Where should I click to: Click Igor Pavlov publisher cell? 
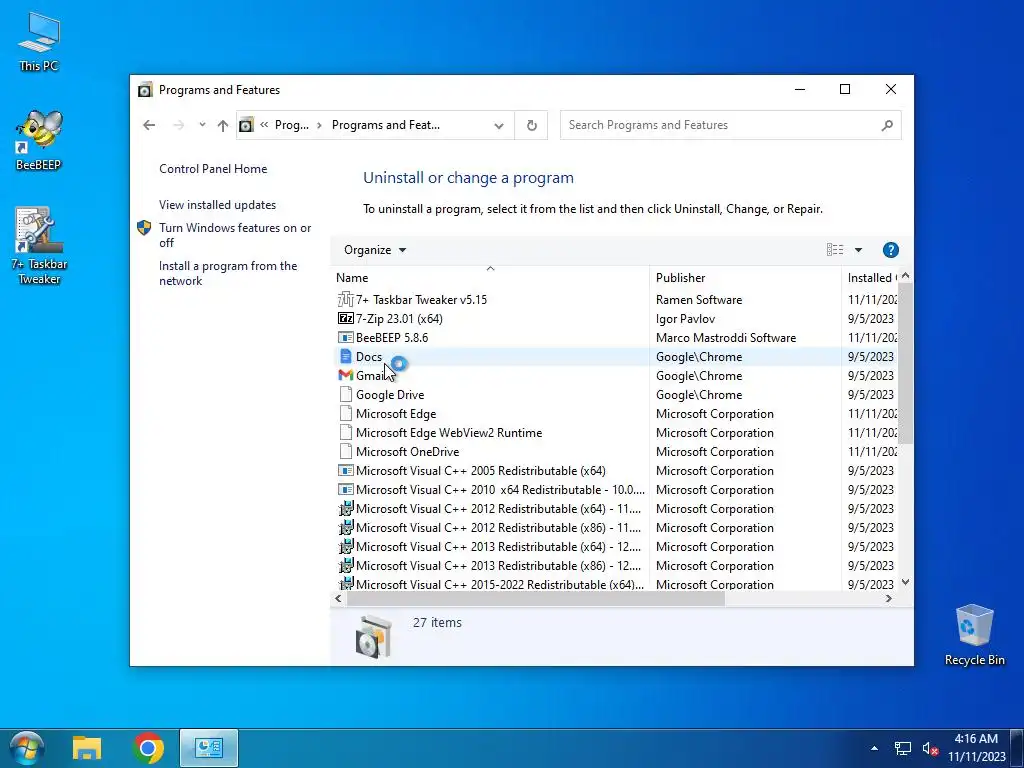(685, 319)
